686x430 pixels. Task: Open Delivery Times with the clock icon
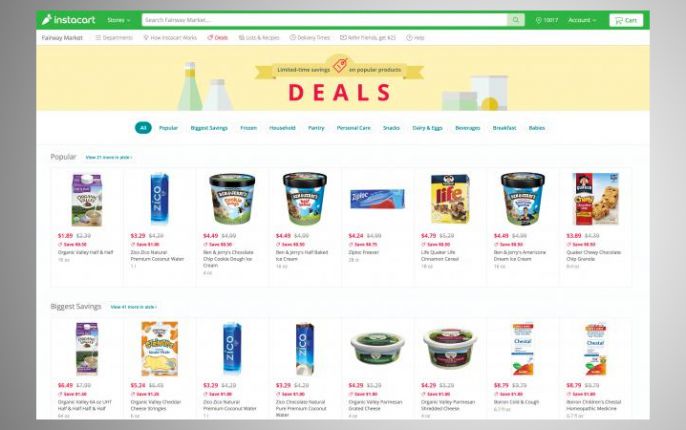310,38
